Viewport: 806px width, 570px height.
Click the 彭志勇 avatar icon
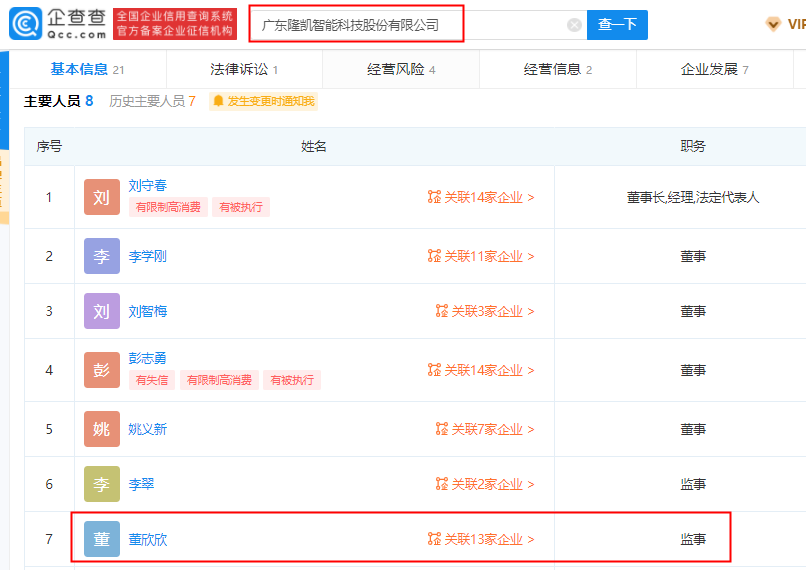pos(102,370)
